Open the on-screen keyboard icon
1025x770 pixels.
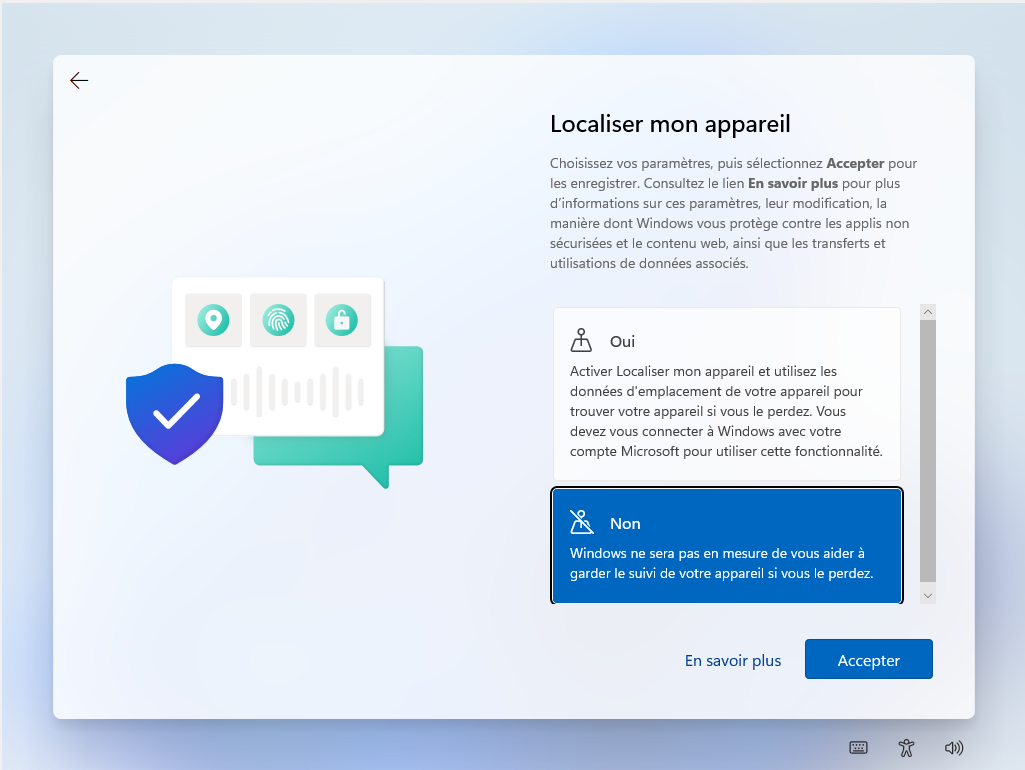click(858, 747)
